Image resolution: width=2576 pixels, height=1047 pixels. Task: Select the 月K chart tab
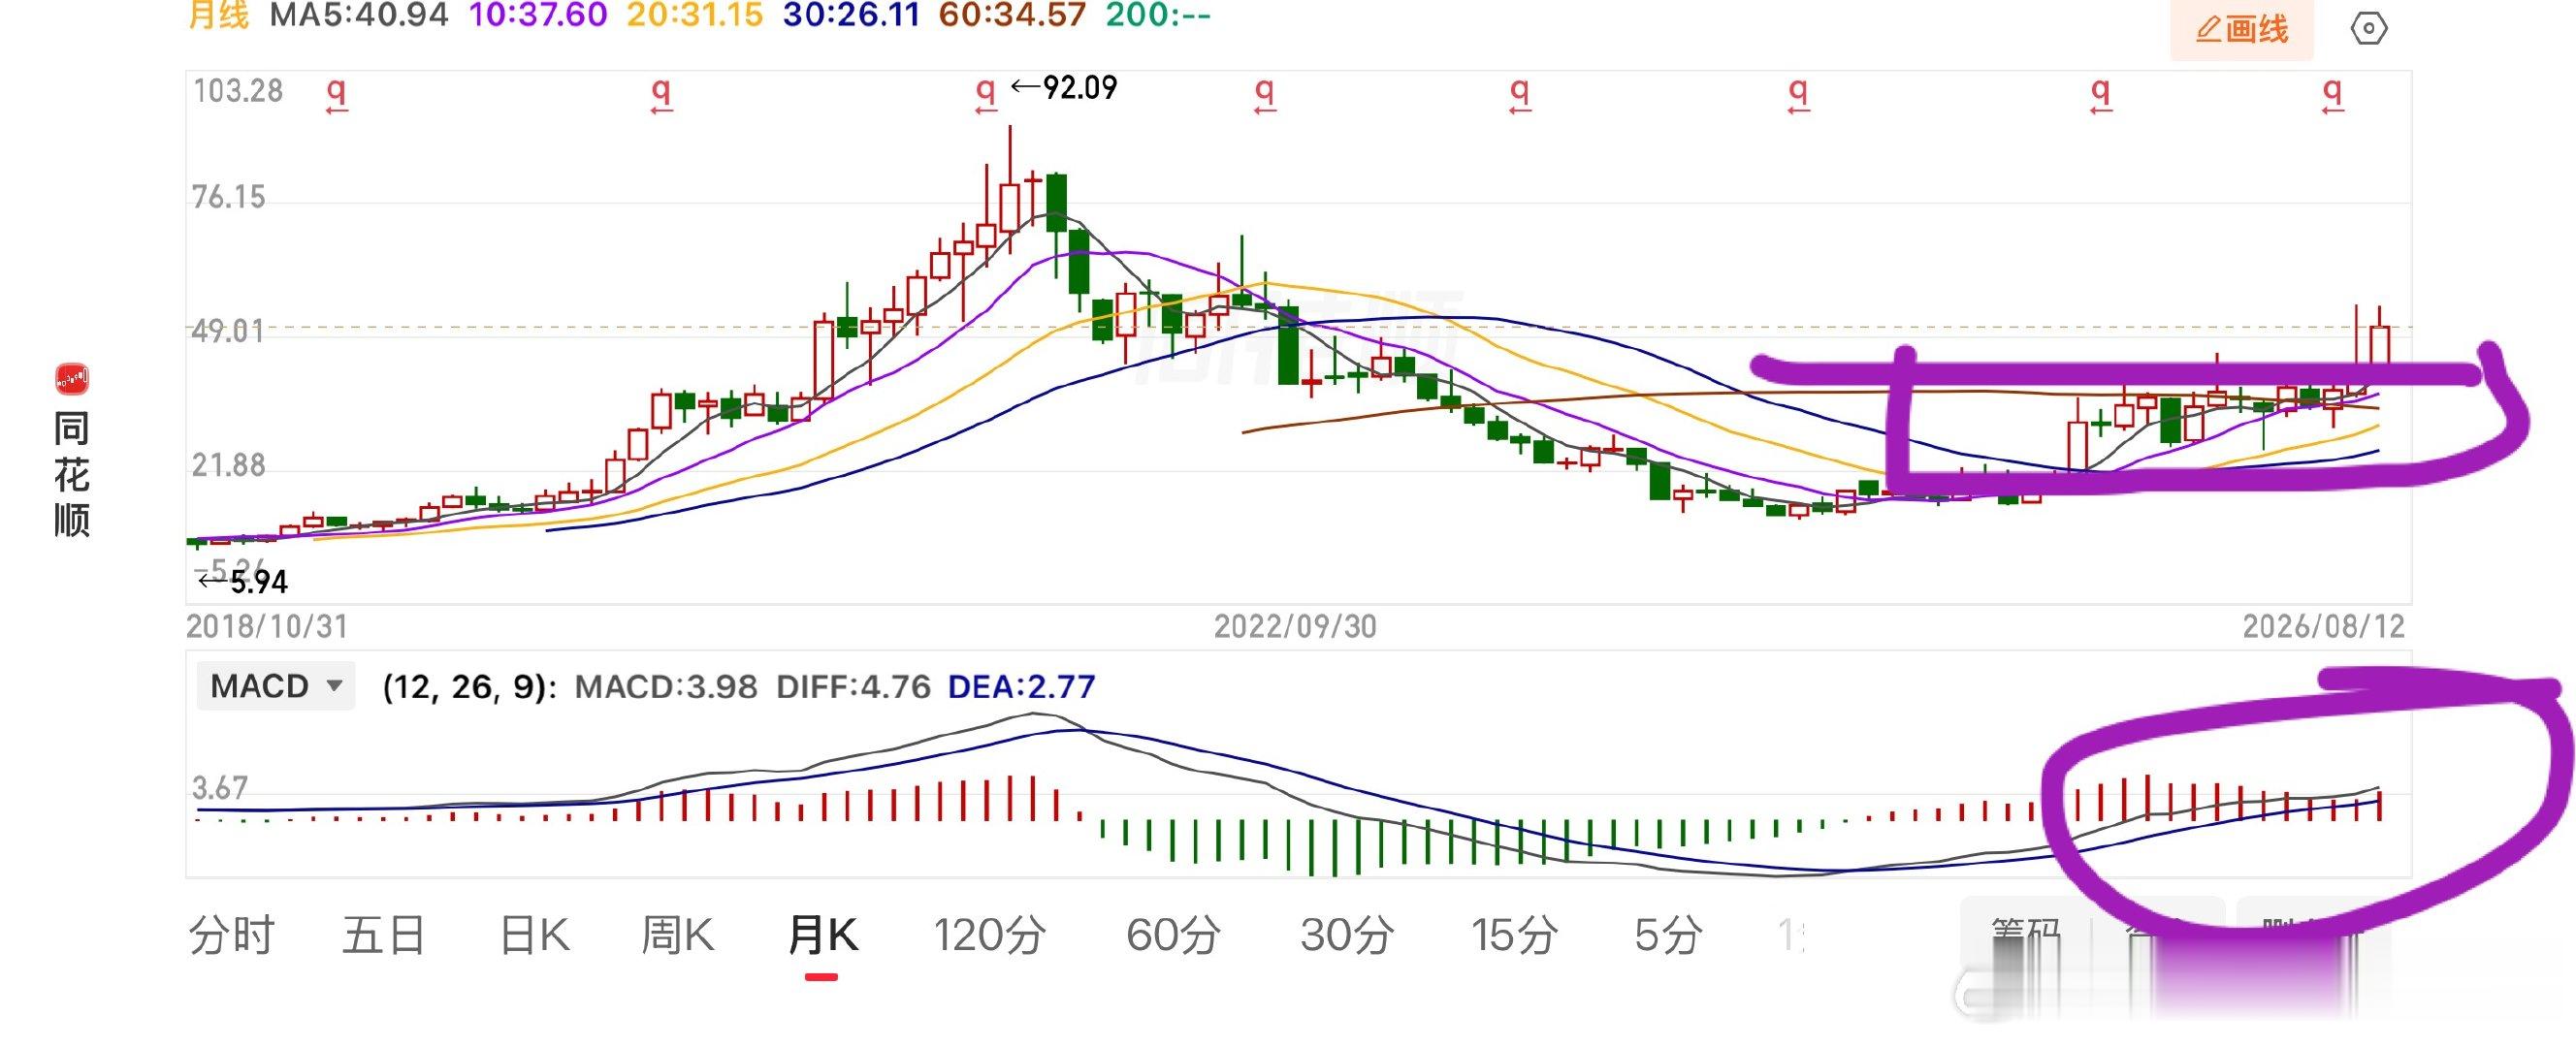tap(822, 935)
